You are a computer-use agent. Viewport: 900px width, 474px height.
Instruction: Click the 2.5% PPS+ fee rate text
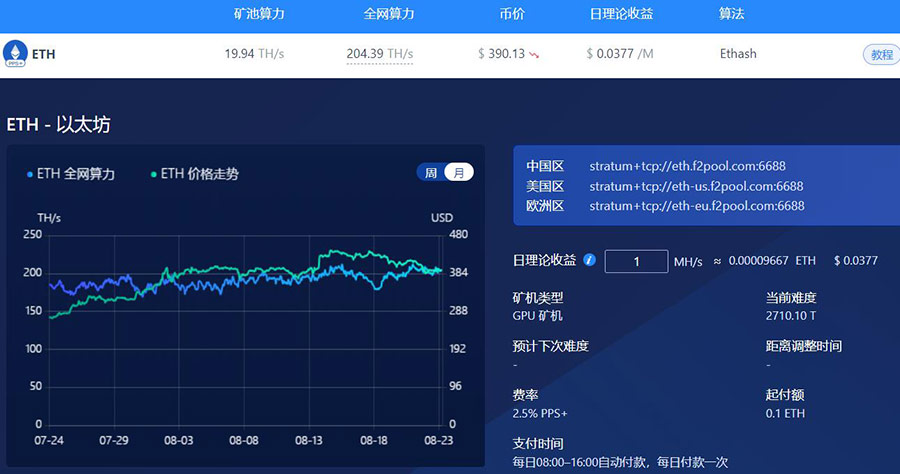point(540,414)
